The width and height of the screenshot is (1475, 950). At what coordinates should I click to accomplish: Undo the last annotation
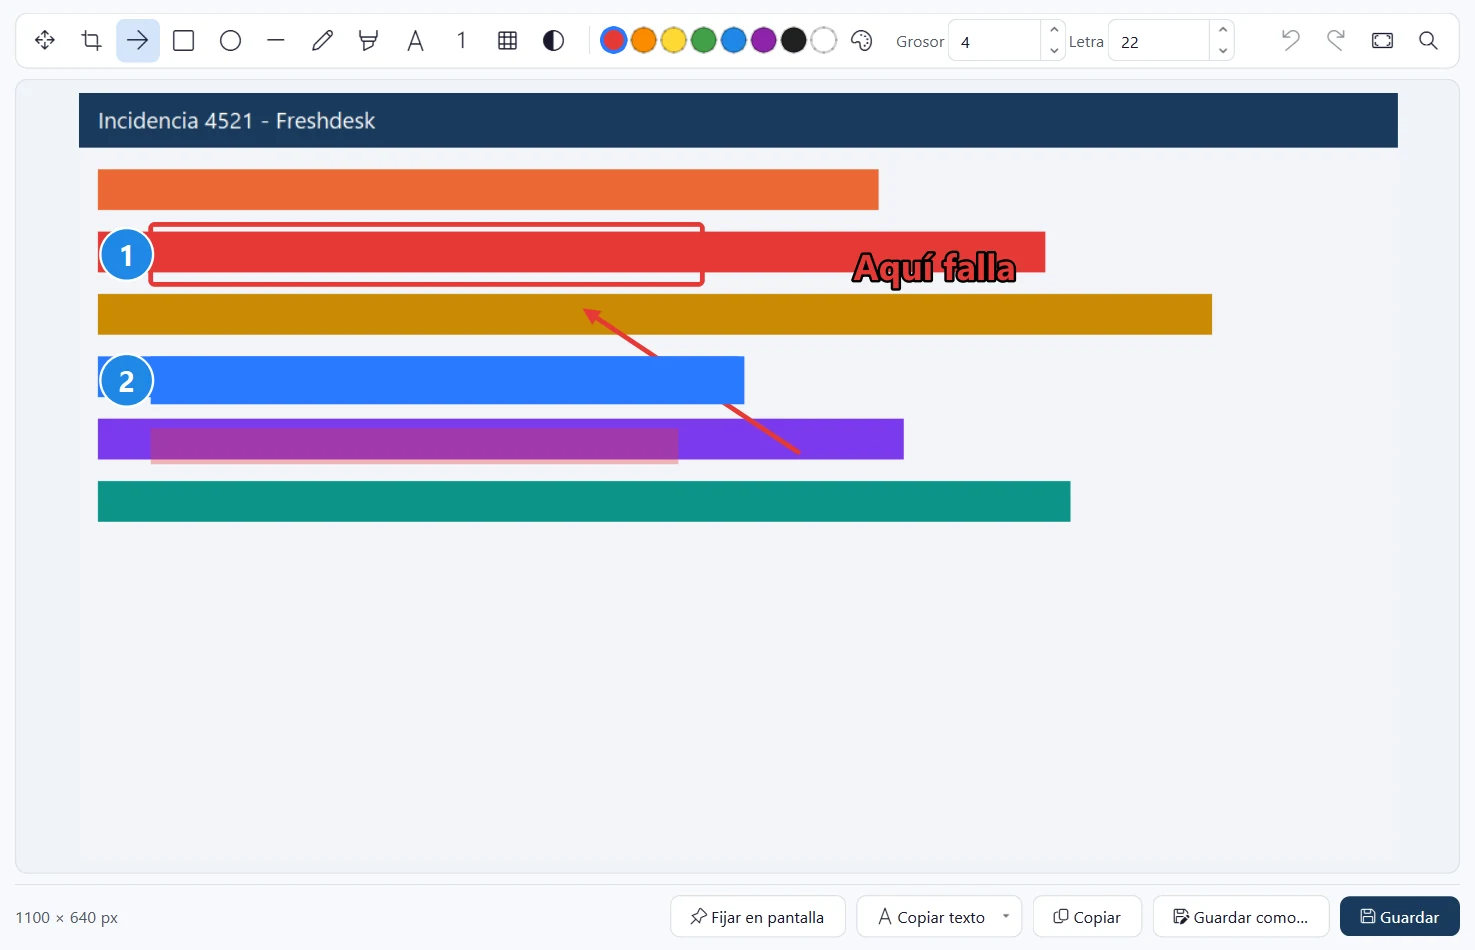pos(1290,41)
